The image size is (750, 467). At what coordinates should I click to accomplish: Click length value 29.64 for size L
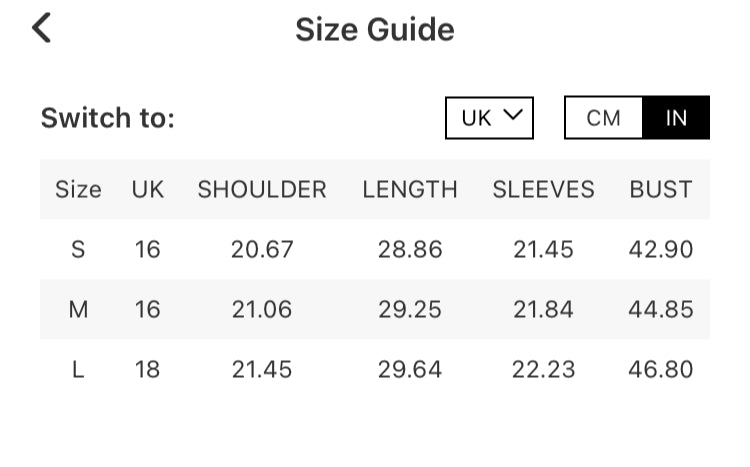tap(410, 369)
